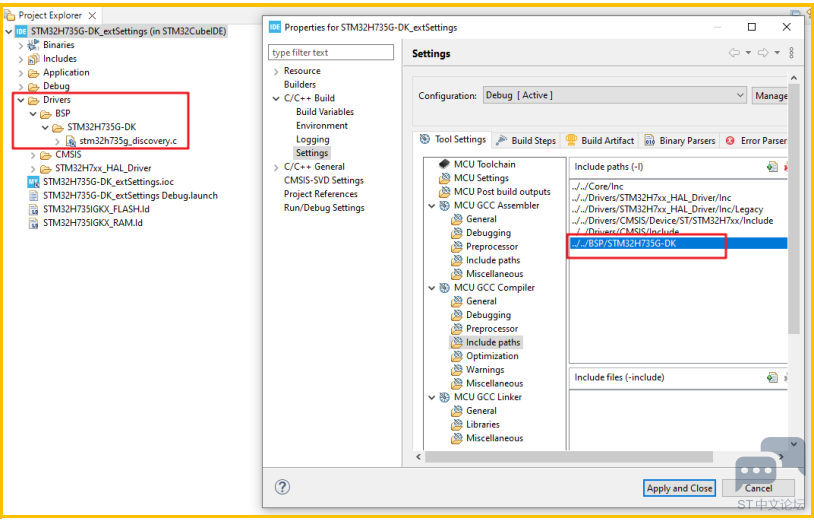Select Environment under C/C++ Build

point(322,126)
